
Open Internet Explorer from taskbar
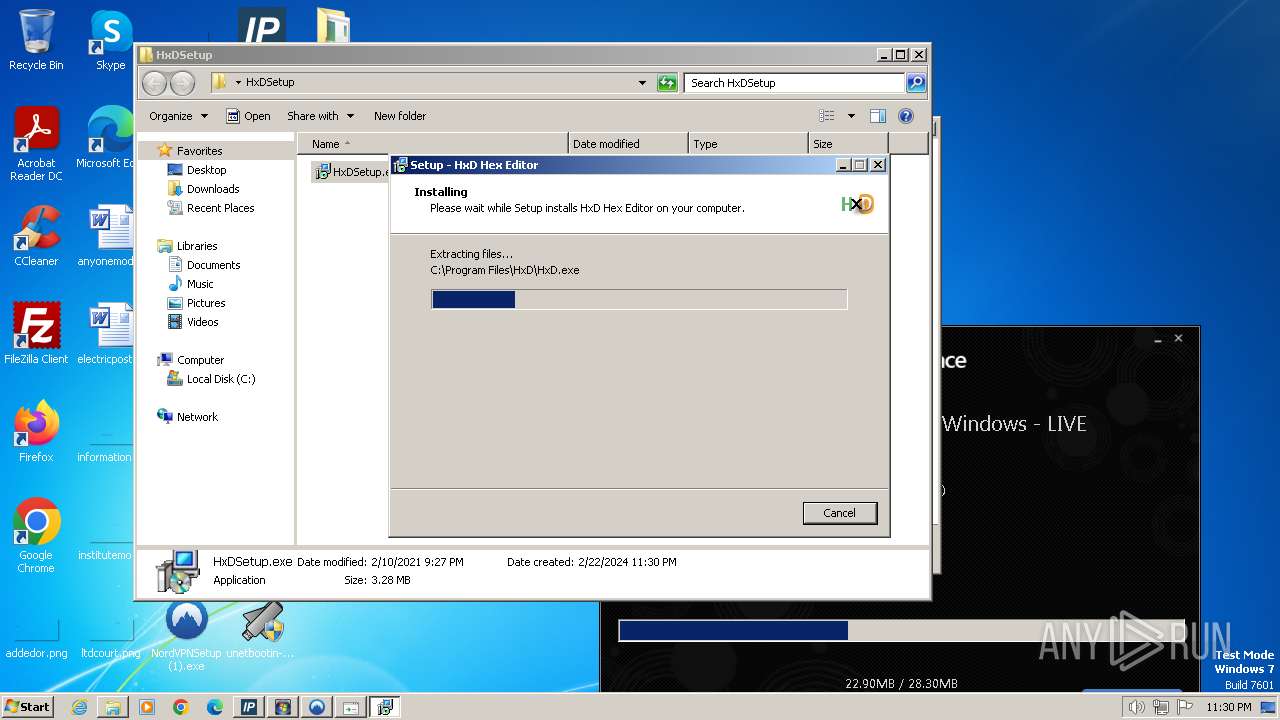[79, 707]
